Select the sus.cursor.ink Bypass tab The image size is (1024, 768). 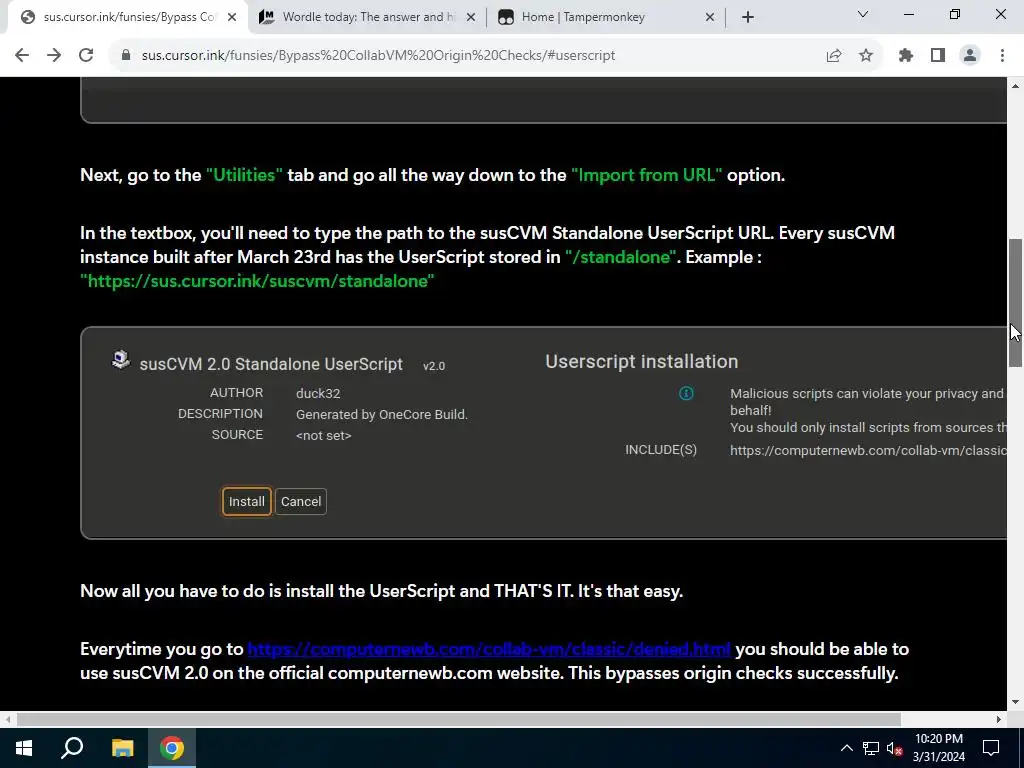[128, 17]
